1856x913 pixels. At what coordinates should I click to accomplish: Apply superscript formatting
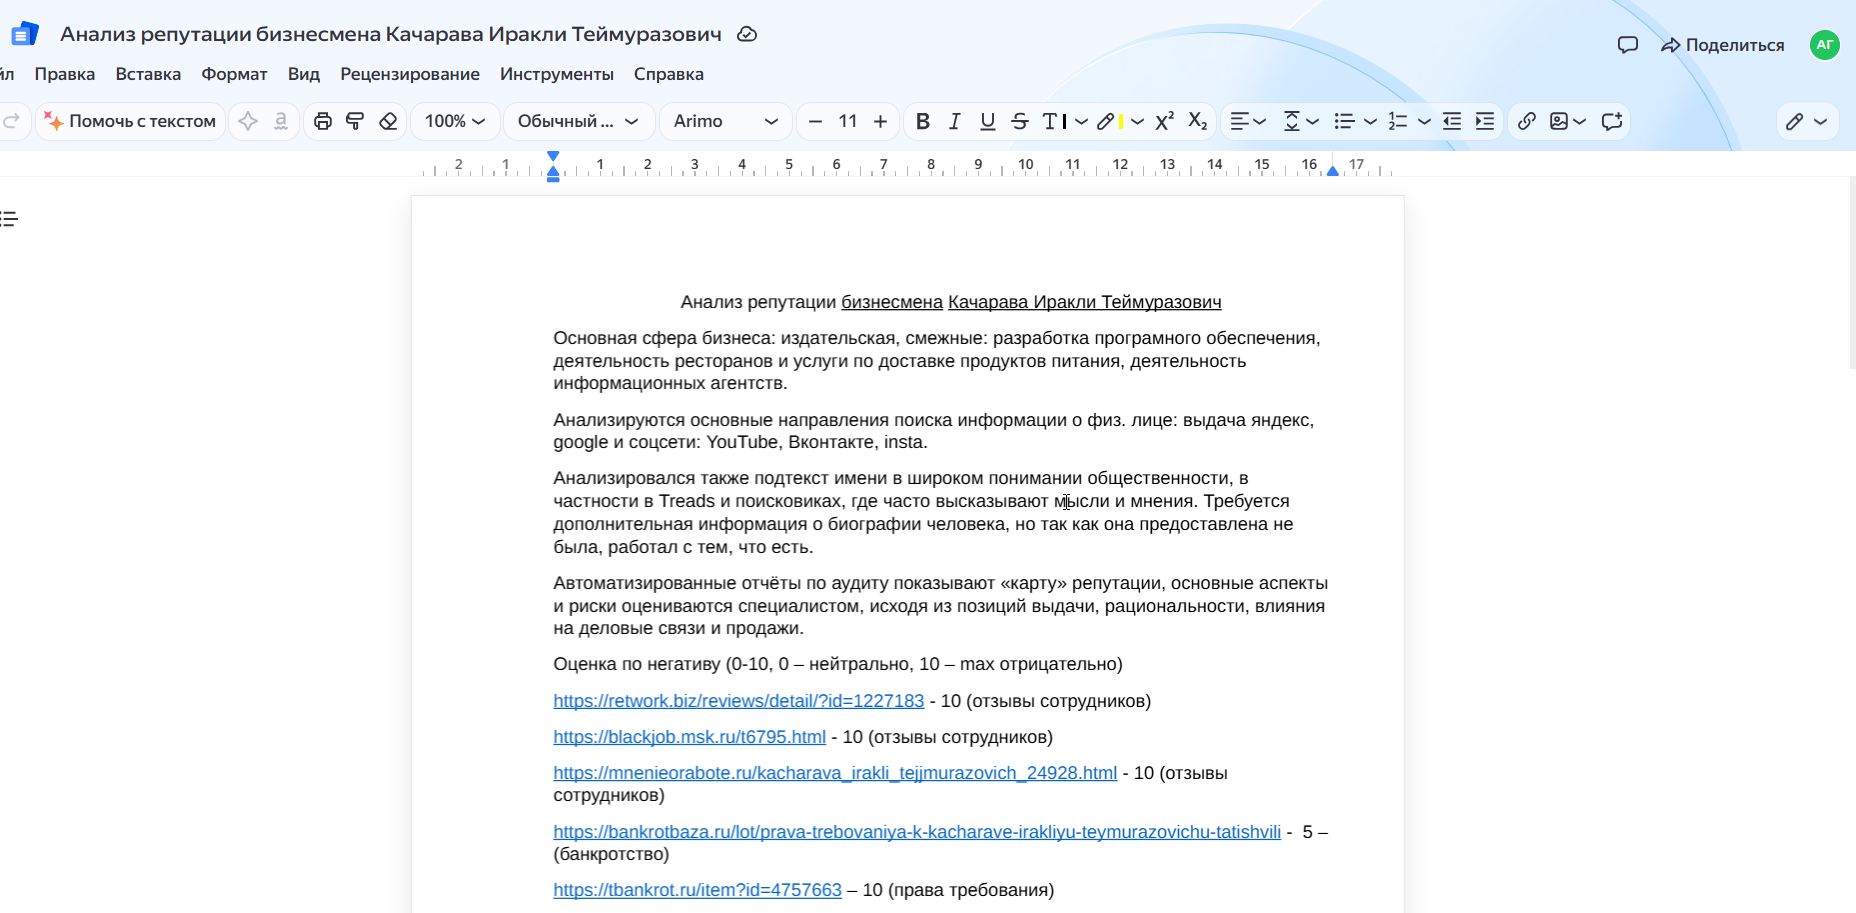click(1164, 121)
